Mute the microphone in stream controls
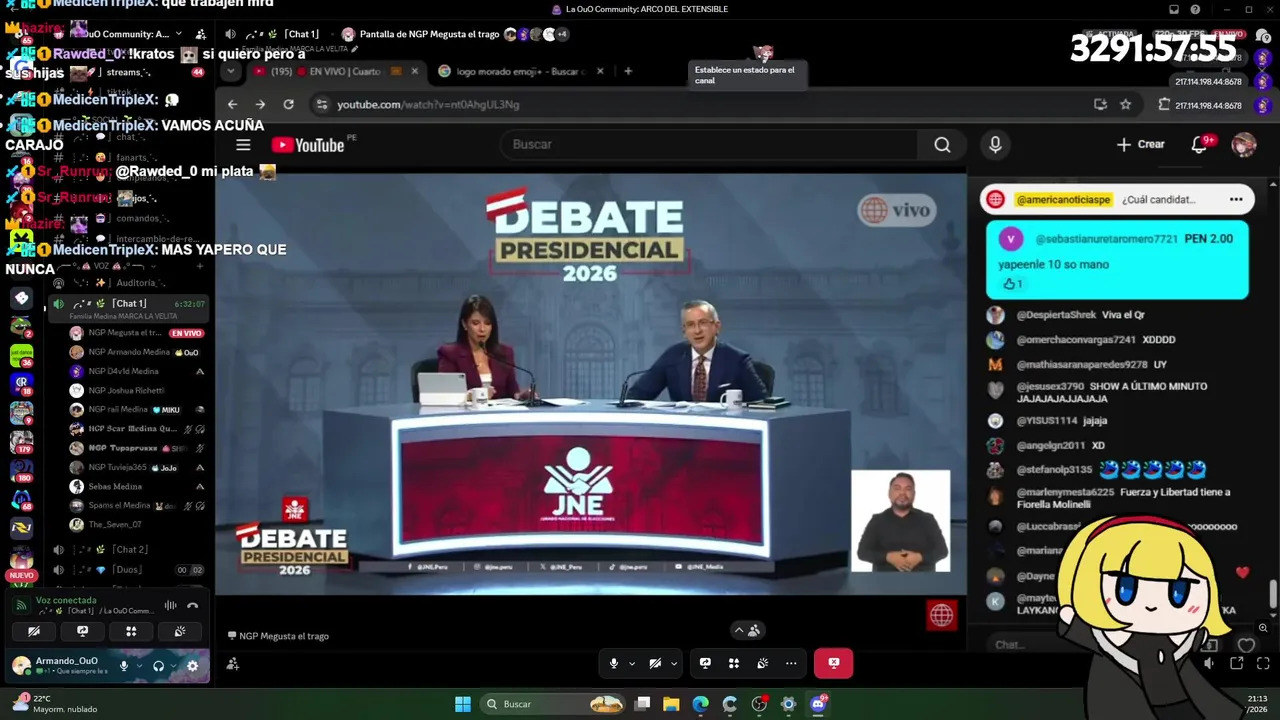 (614, 663)
